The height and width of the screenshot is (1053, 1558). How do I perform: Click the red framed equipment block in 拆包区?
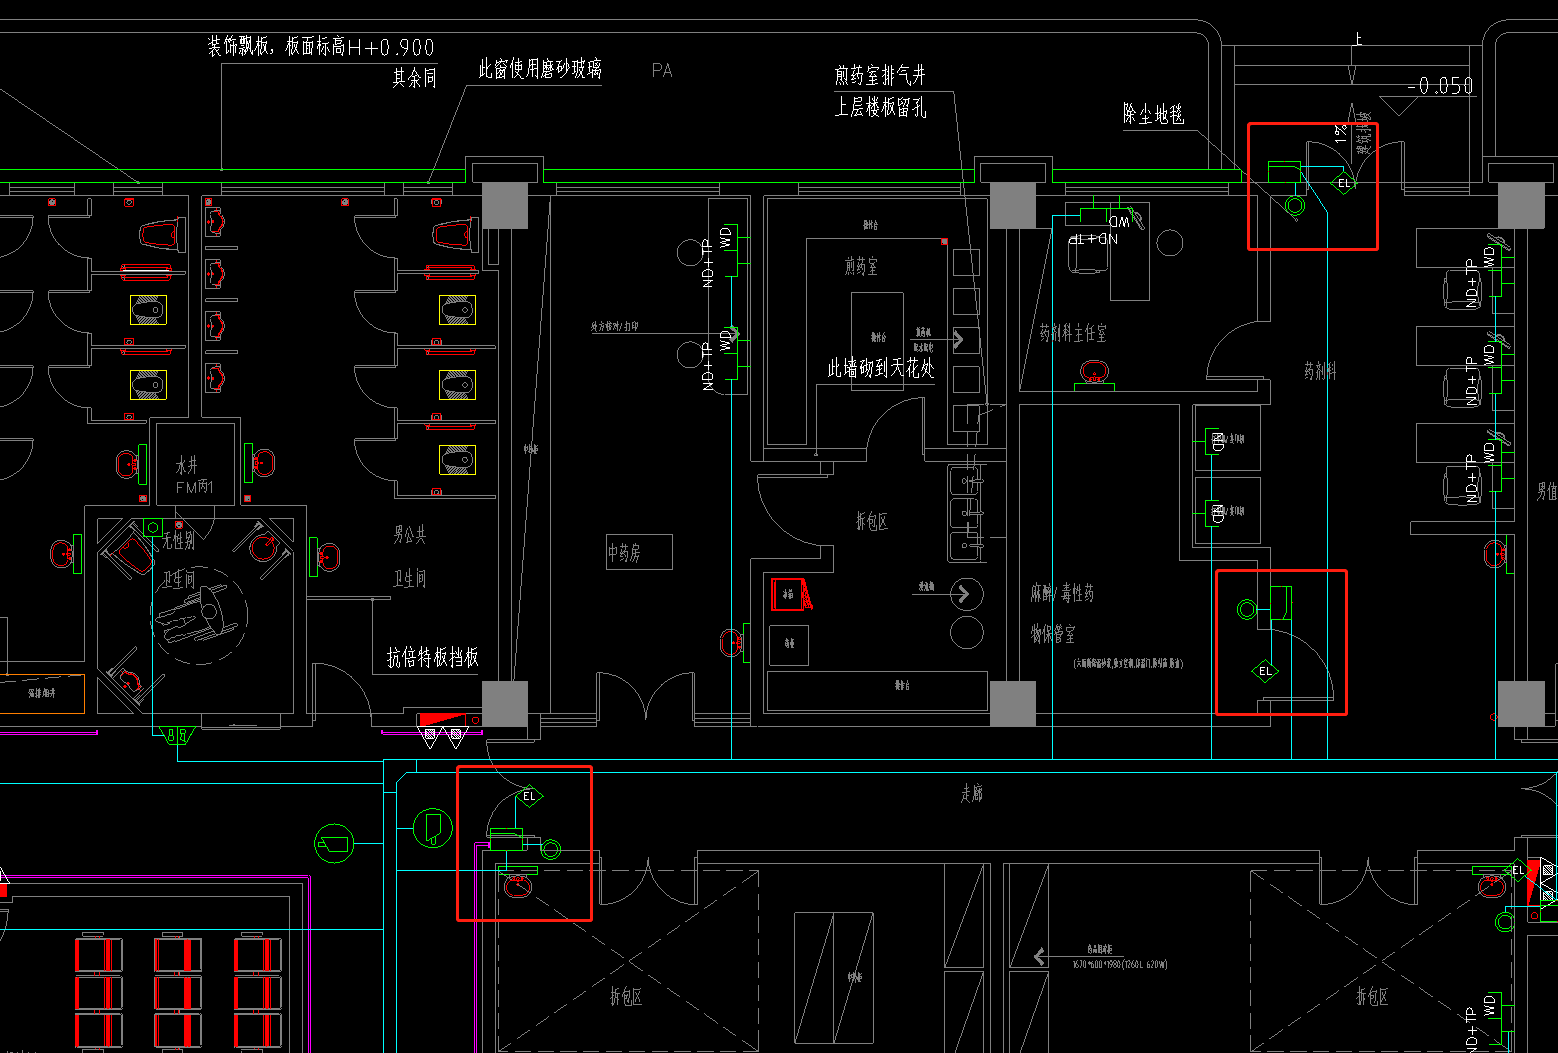click(790, 594)
